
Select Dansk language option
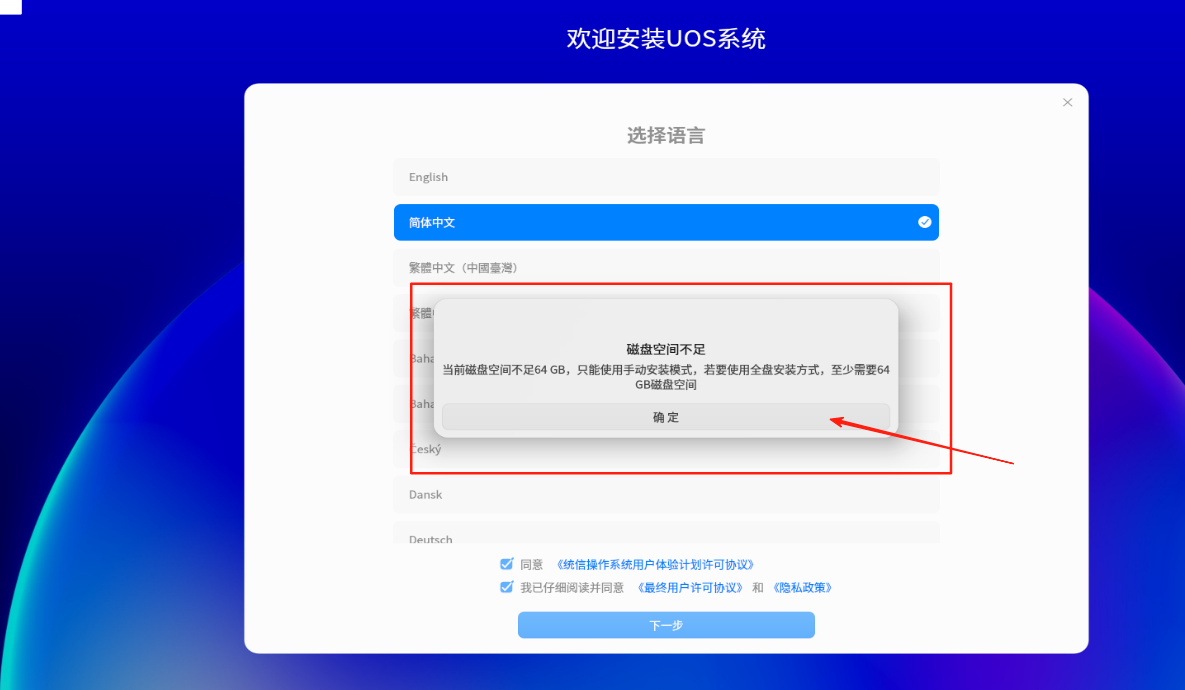pos(666,494)
